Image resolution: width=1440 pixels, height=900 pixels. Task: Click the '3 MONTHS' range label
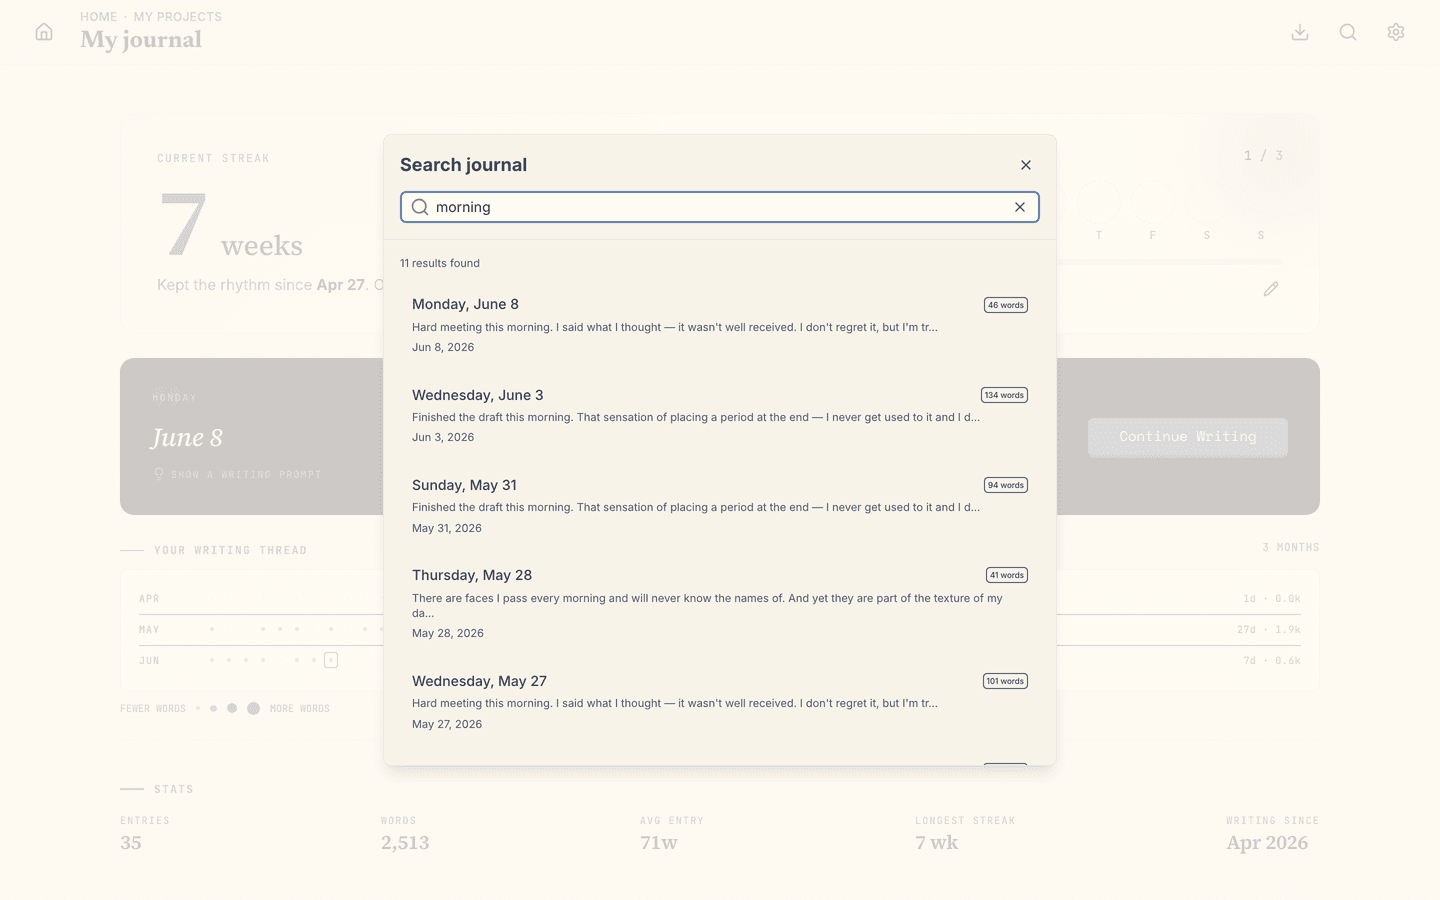tap(1291, 547)
